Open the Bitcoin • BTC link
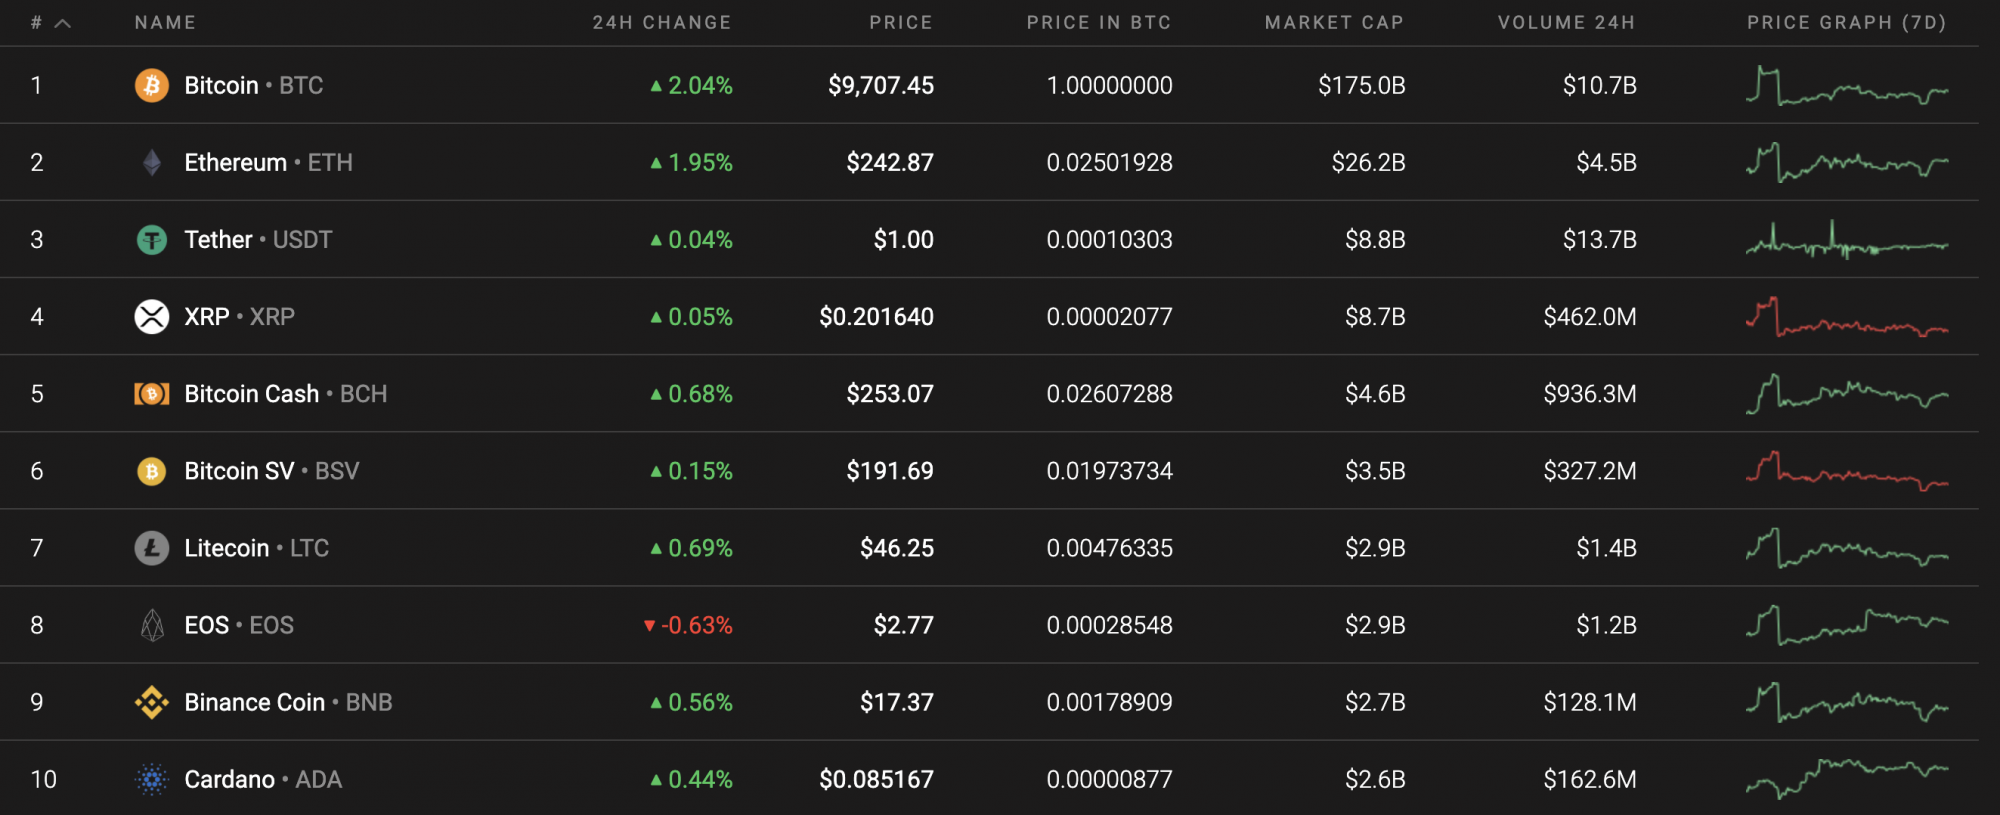The height and width of the screenshot is (815, 2000). pos(254,85)
